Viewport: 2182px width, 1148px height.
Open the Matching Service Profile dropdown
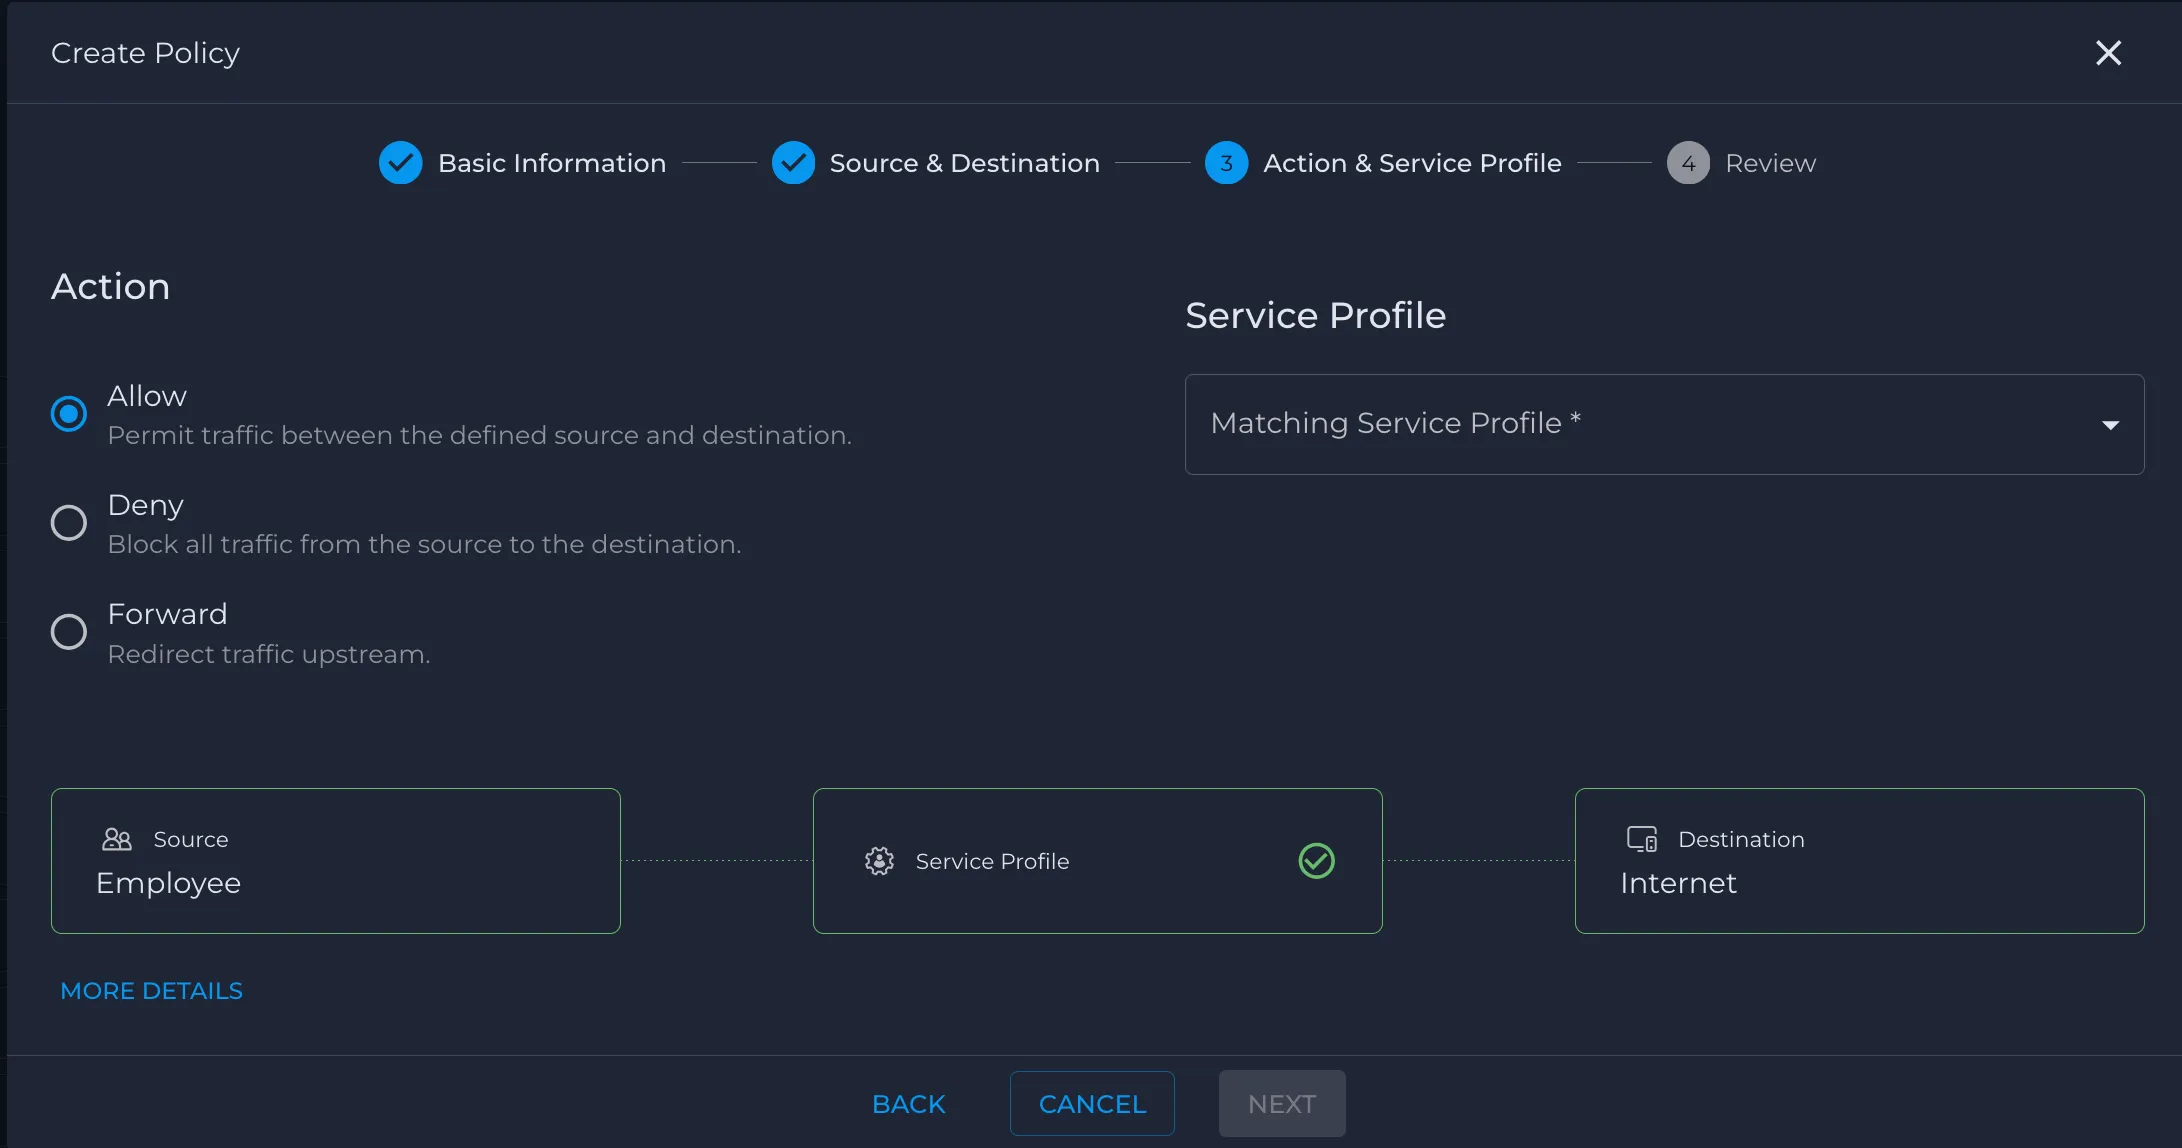1664,424
